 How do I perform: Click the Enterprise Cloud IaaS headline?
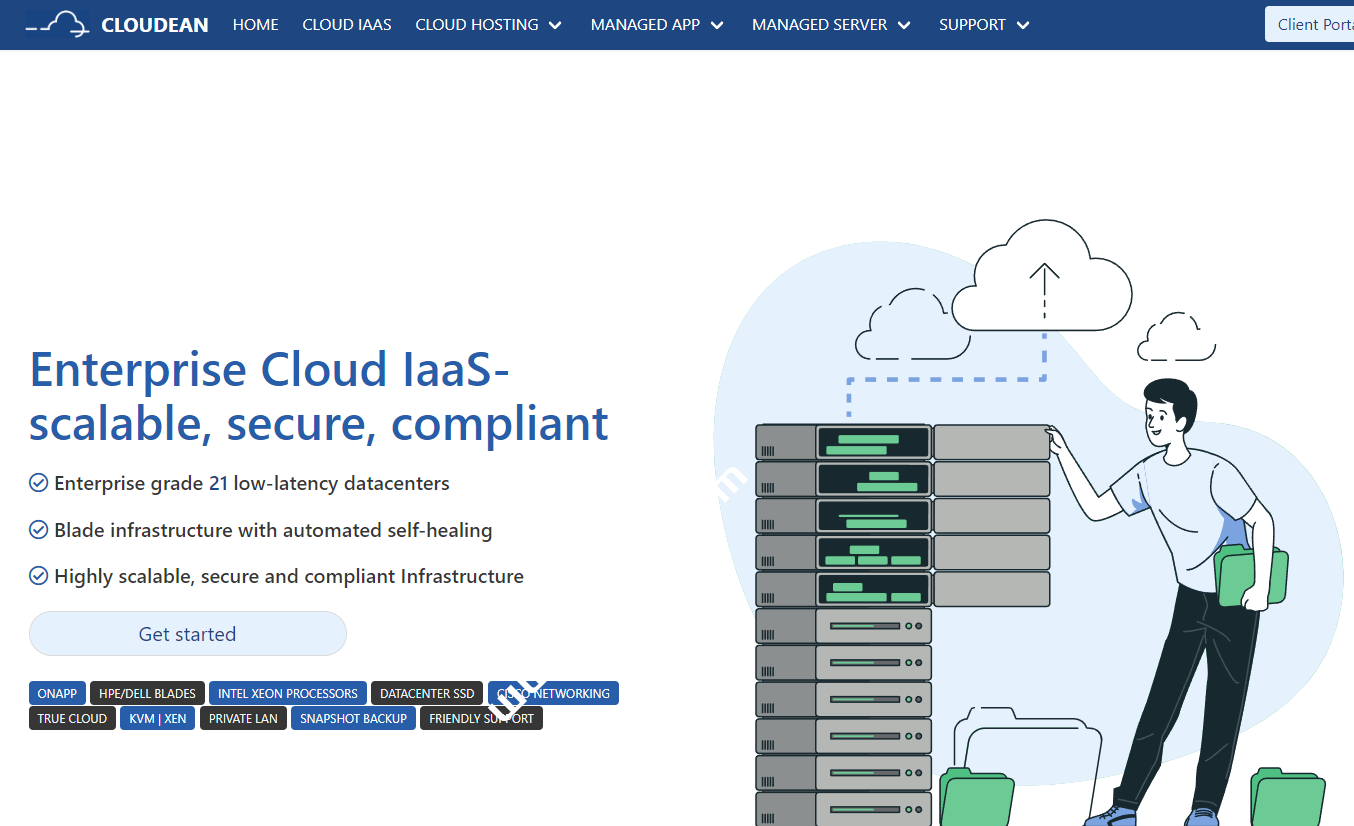[x=319, y=396]
